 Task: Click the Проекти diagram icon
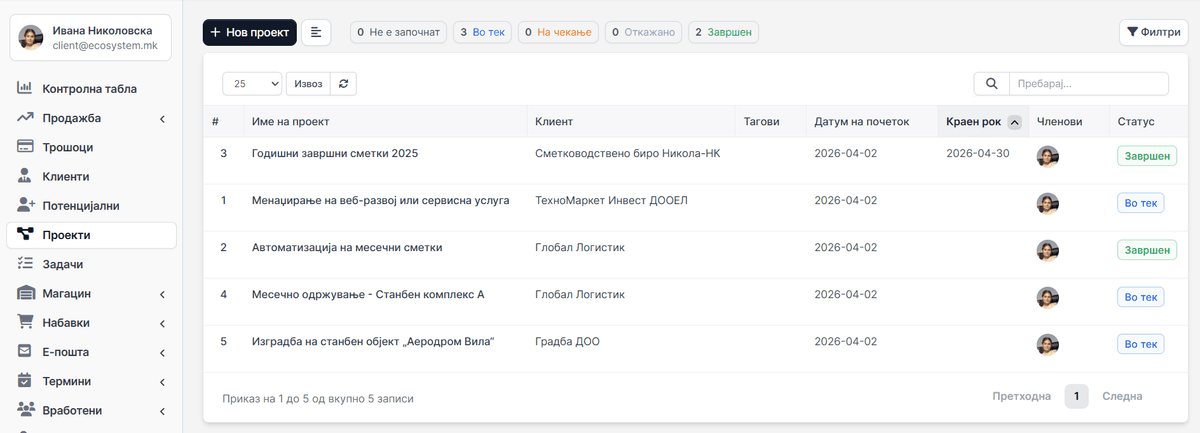click(x=26, y=235)
